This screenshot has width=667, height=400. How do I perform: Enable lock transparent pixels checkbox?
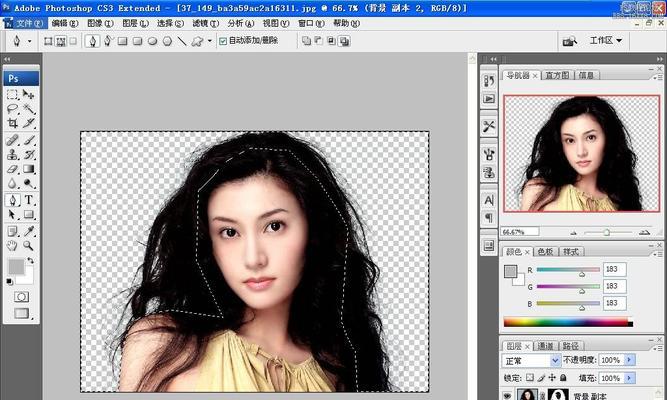coord(530,377)
